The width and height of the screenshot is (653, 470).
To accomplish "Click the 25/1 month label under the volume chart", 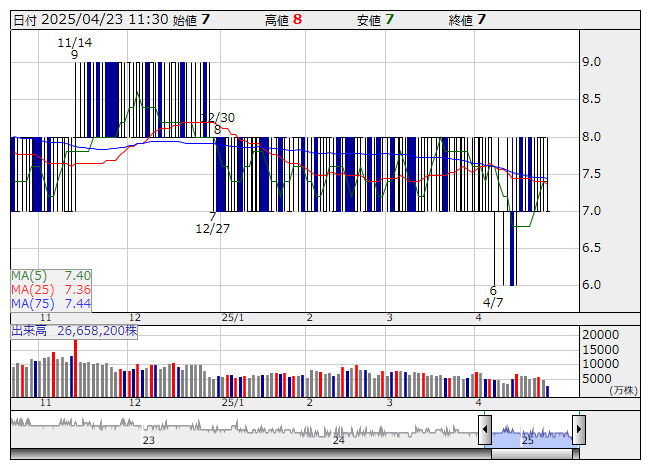I will pos(233,403).
